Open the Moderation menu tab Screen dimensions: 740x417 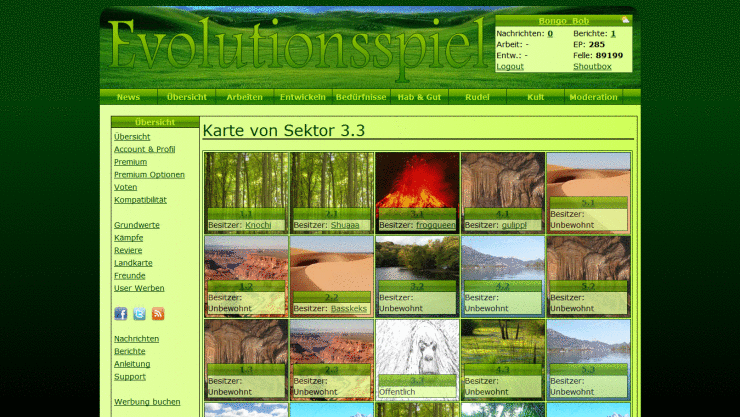pyautogui.click(x=594, y=97)
